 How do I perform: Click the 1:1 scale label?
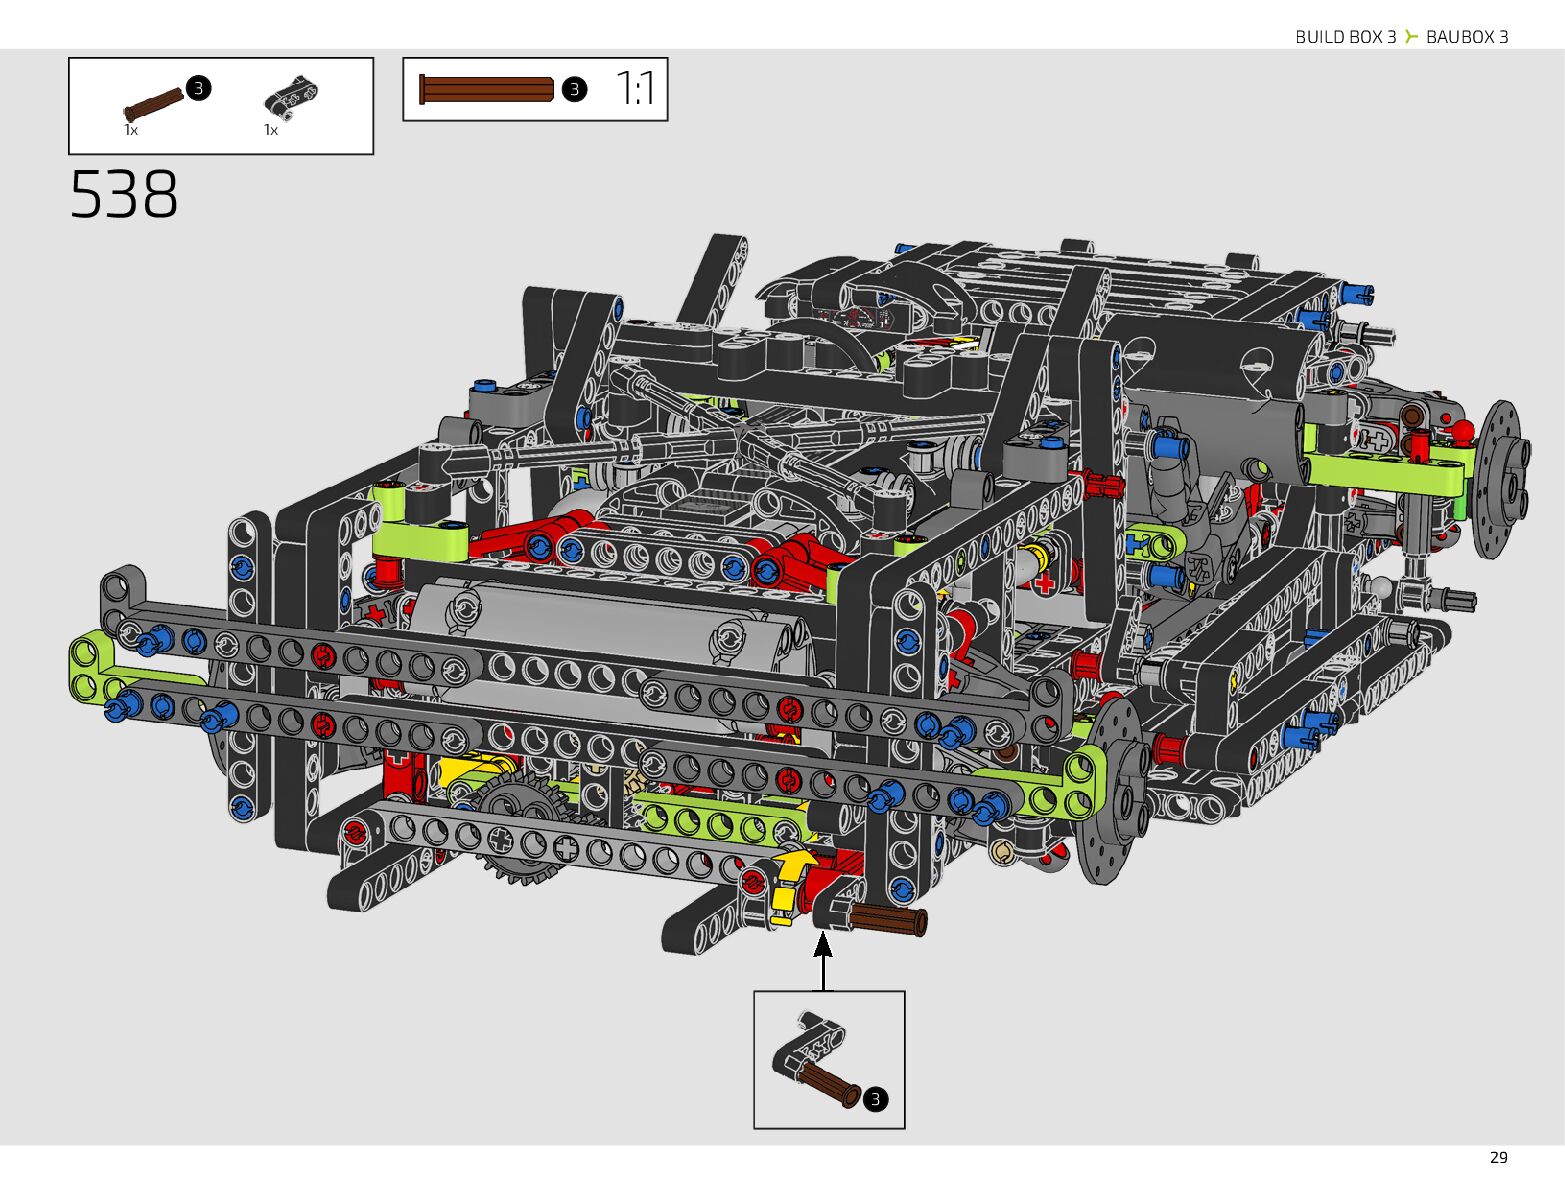(635, 89)
